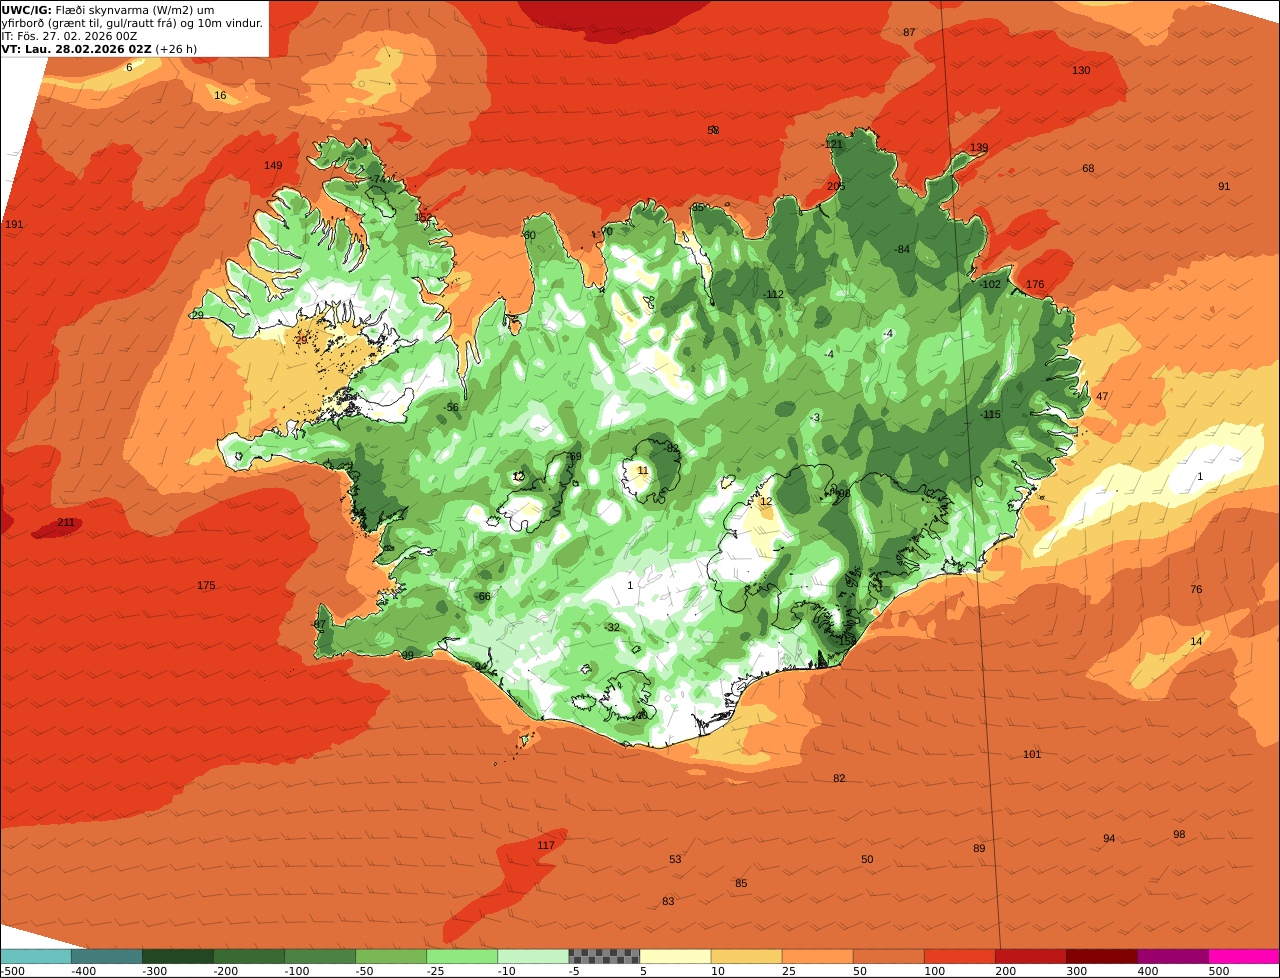The height and width of the screenshot is (978, 1280).
Task: Click the map value '47' east of Iceland
Action: point(1102,396)
